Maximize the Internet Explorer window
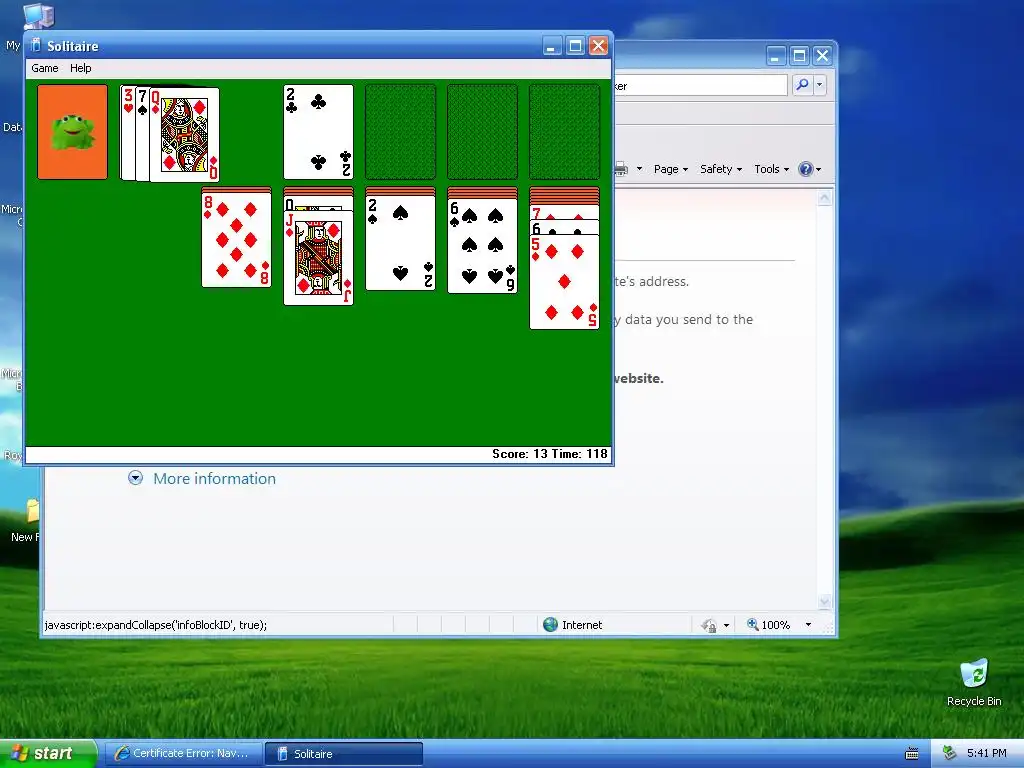Viewport: 1024px width, 768px height. (799, 56)
